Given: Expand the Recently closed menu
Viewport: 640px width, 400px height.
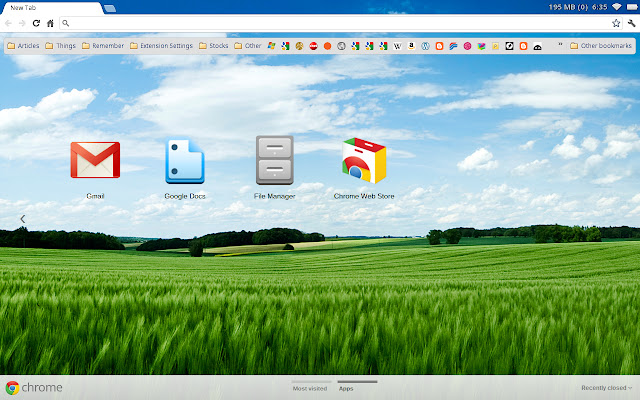Looking at the screenshot, I should 607,388.
